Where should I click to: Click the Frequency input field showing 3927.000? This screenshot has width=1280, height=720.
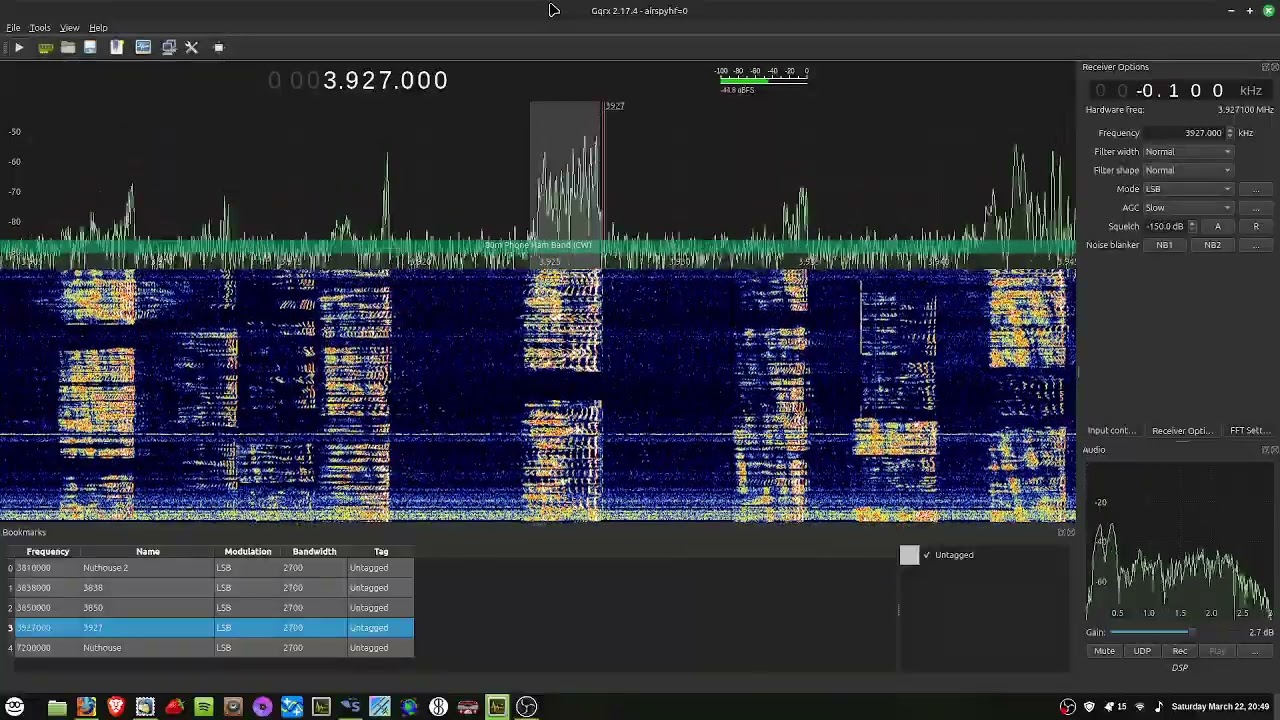[1185, 133]
